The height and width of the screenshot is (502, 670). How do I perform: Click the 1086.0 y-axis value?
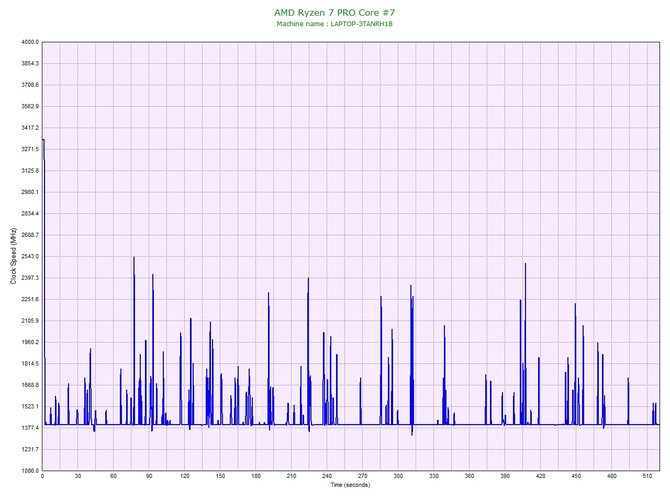pos(30,471)
